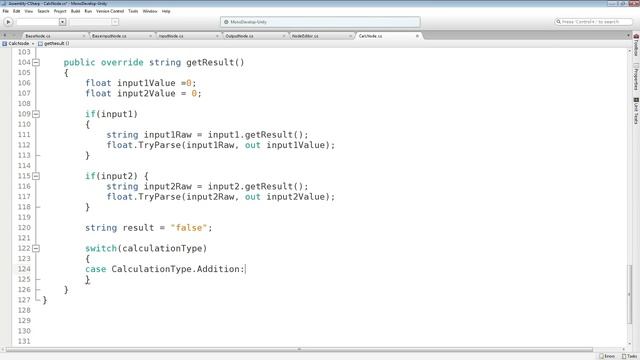This screenshot has width=640, height=360.
Task: Click on 'CalculationType.Addition:' in line 124
Action: [x=178, y=269]
